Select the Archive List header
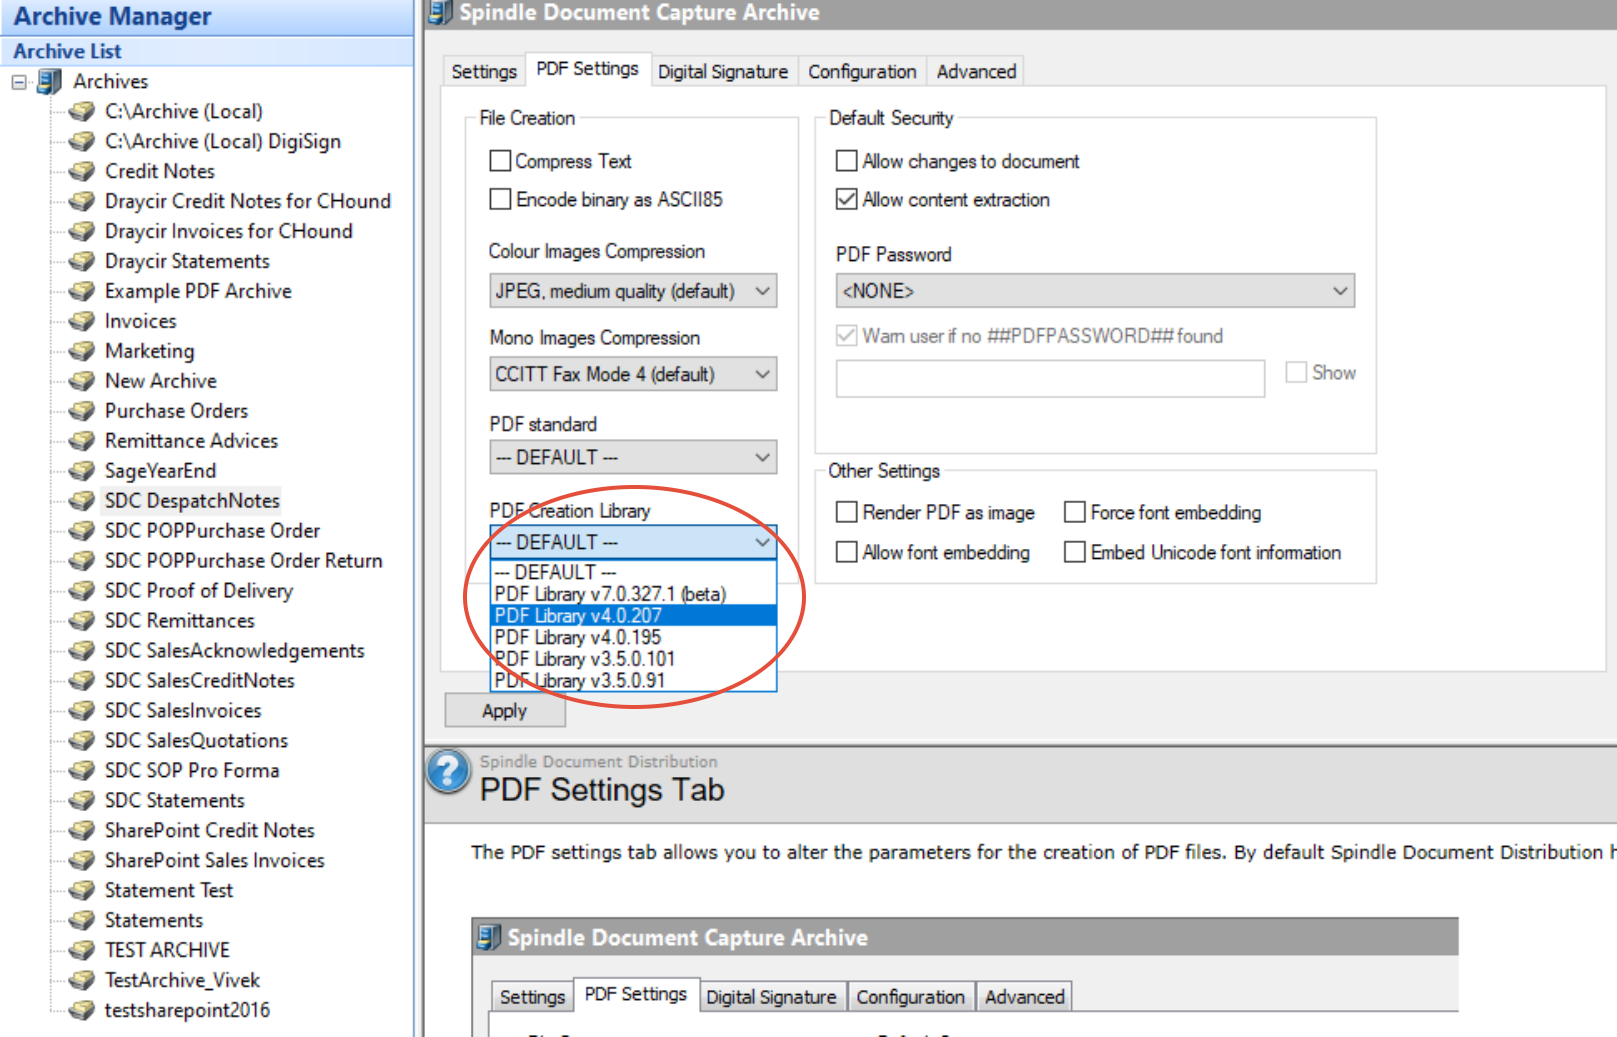 207,51
